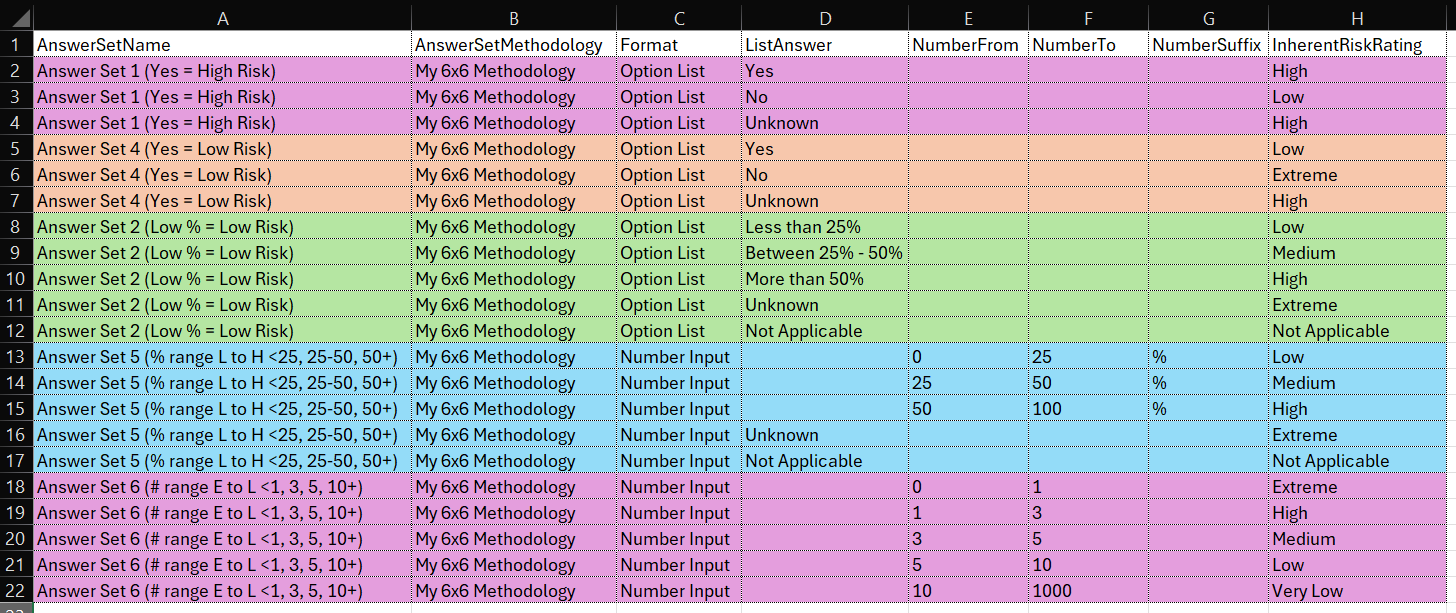Select the 'My 6x6 Methodology' cell in row 2
The width and height of the screenshot is (1456, 613).
(514, 71)
